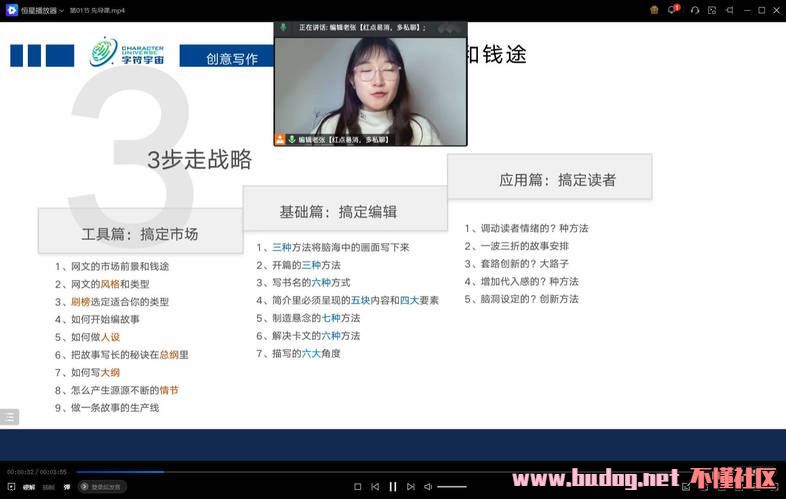Viewport: 786px width, 499px height.
Task: Toggle picture-in-picture mini mode icon
Action: click(712, 10)
